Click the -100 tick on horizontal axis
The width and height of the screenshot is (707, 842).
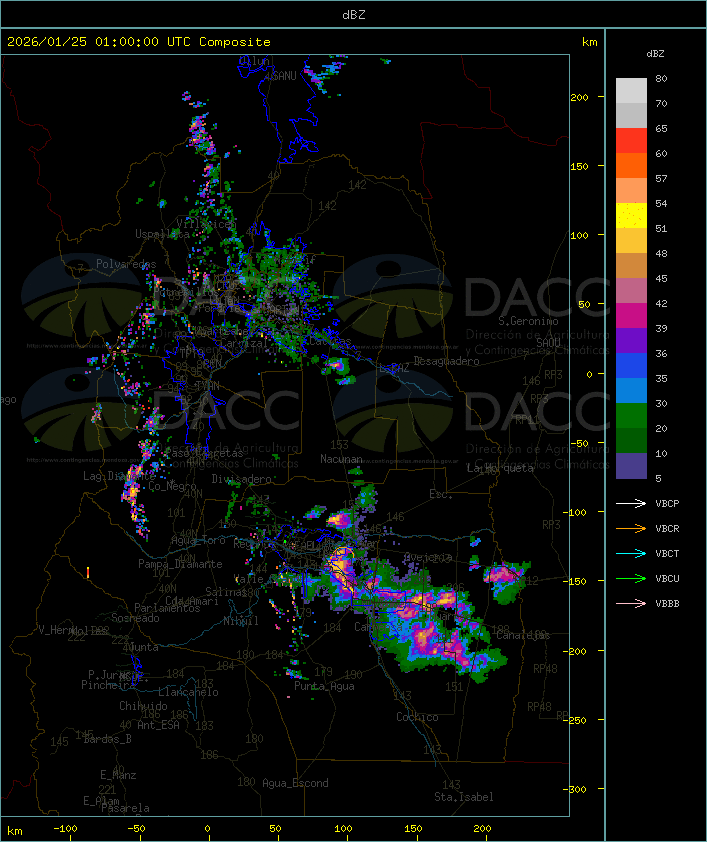[x=66, y=829]
